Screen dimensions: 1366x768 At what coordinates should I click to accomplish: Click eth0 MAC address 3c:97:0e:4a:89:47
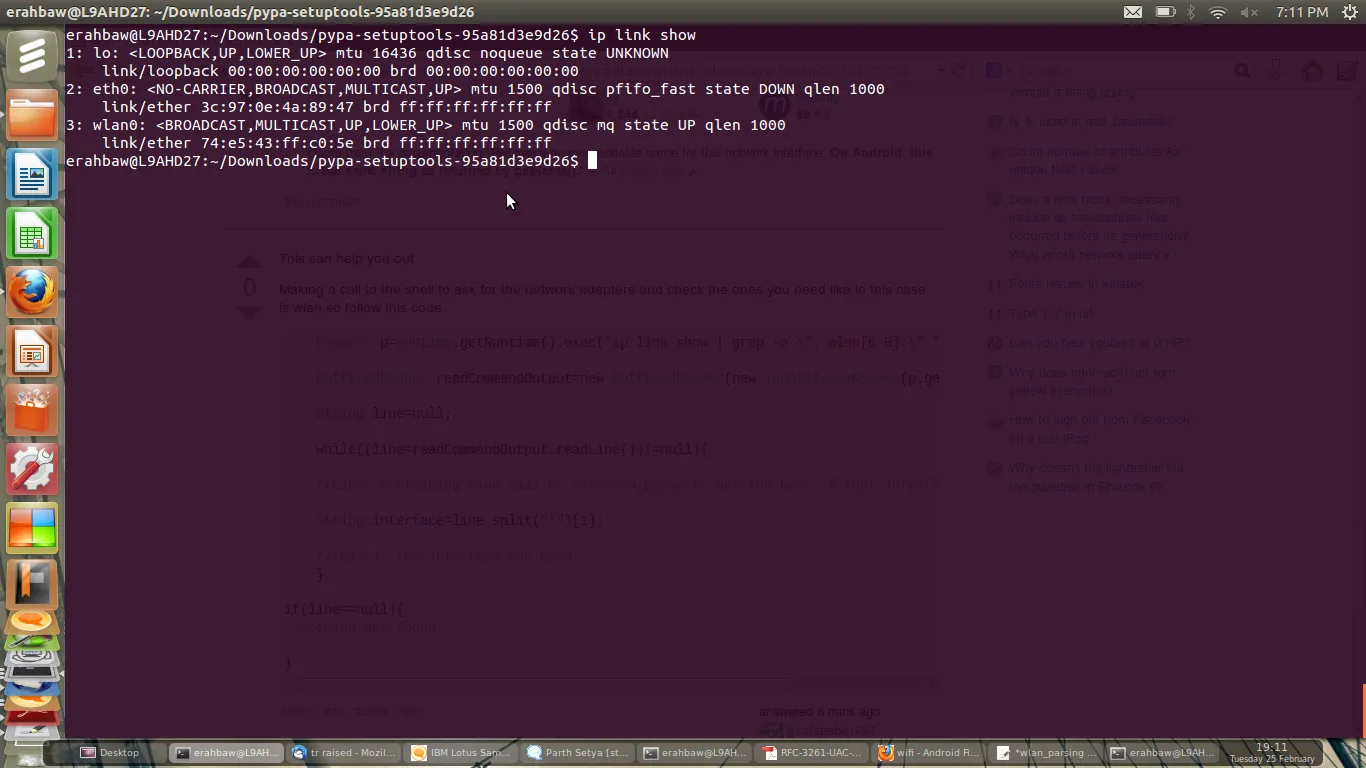[277, 107]
